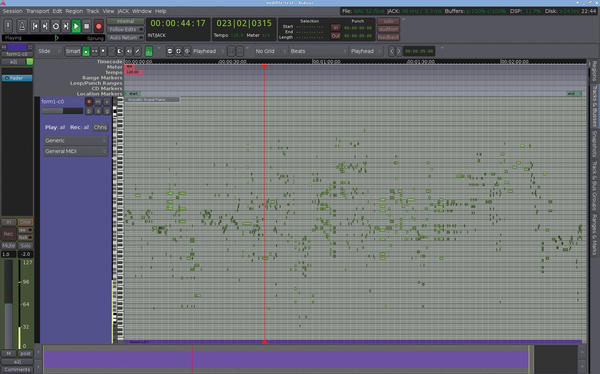Toggle the metronome click icon
Image resolution: width=600 pixels, height=374 pixels.
tap(22, 26)
